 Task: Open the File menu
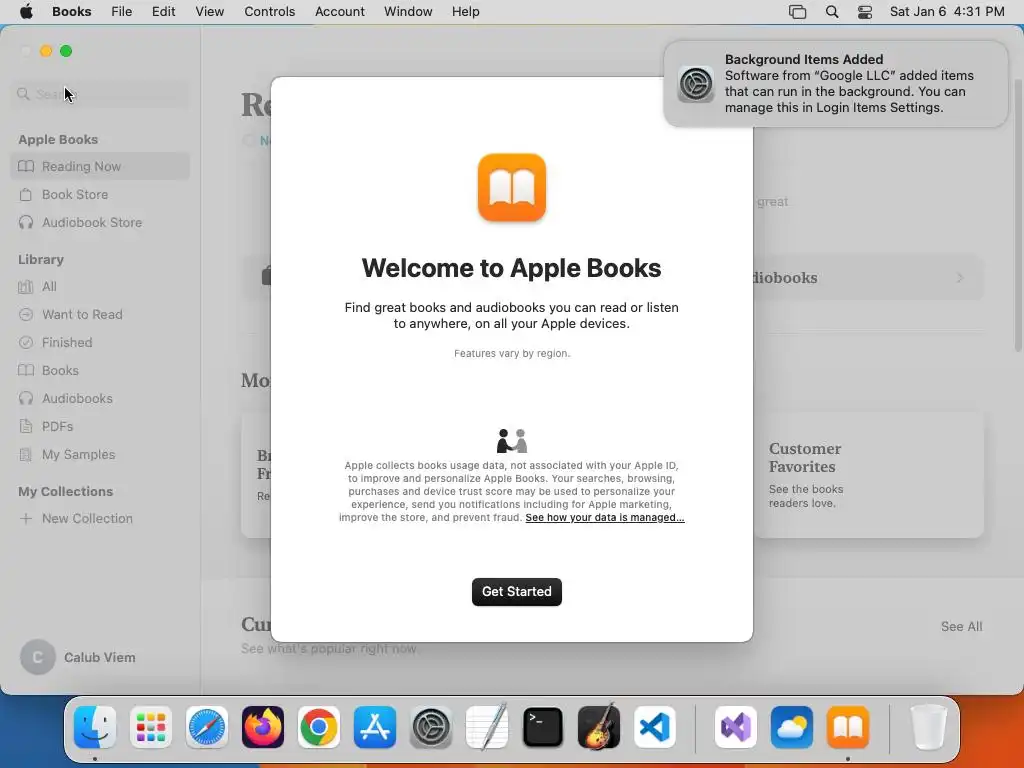pos(121,12)
